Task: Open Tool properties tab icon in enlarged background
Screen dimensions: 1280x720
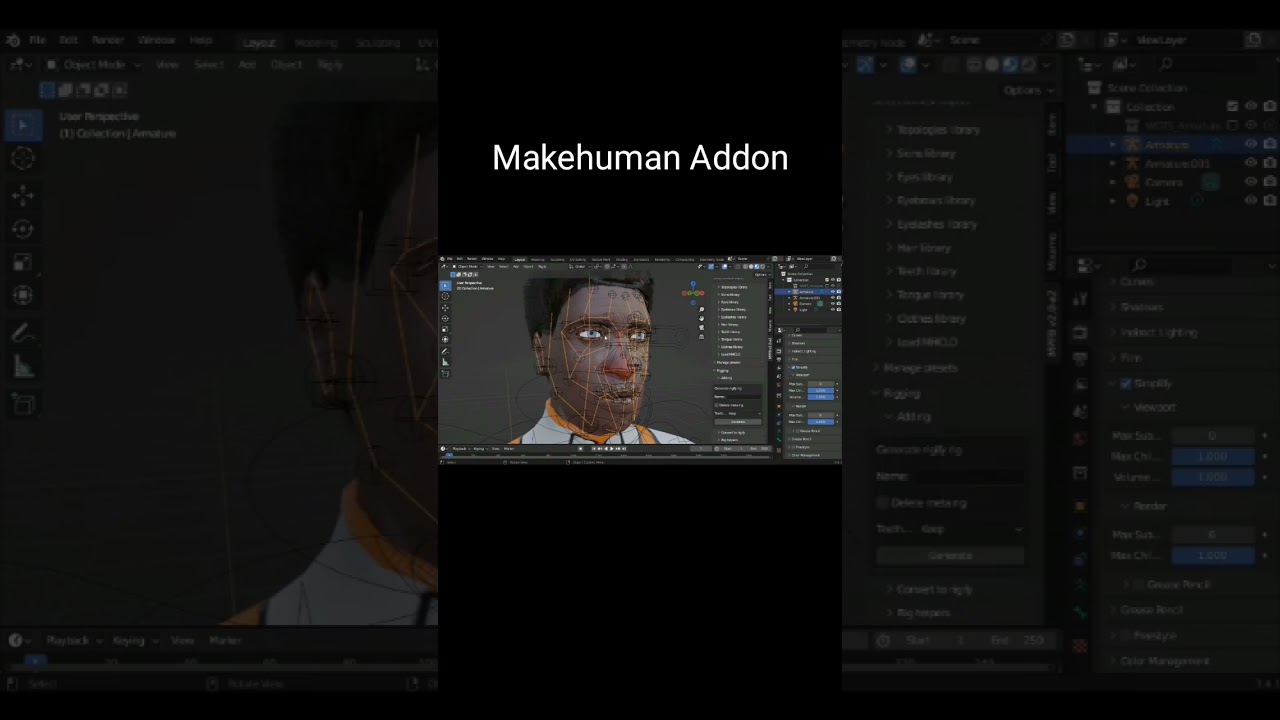Action: pyautogui.click(x=1080, y=299)
